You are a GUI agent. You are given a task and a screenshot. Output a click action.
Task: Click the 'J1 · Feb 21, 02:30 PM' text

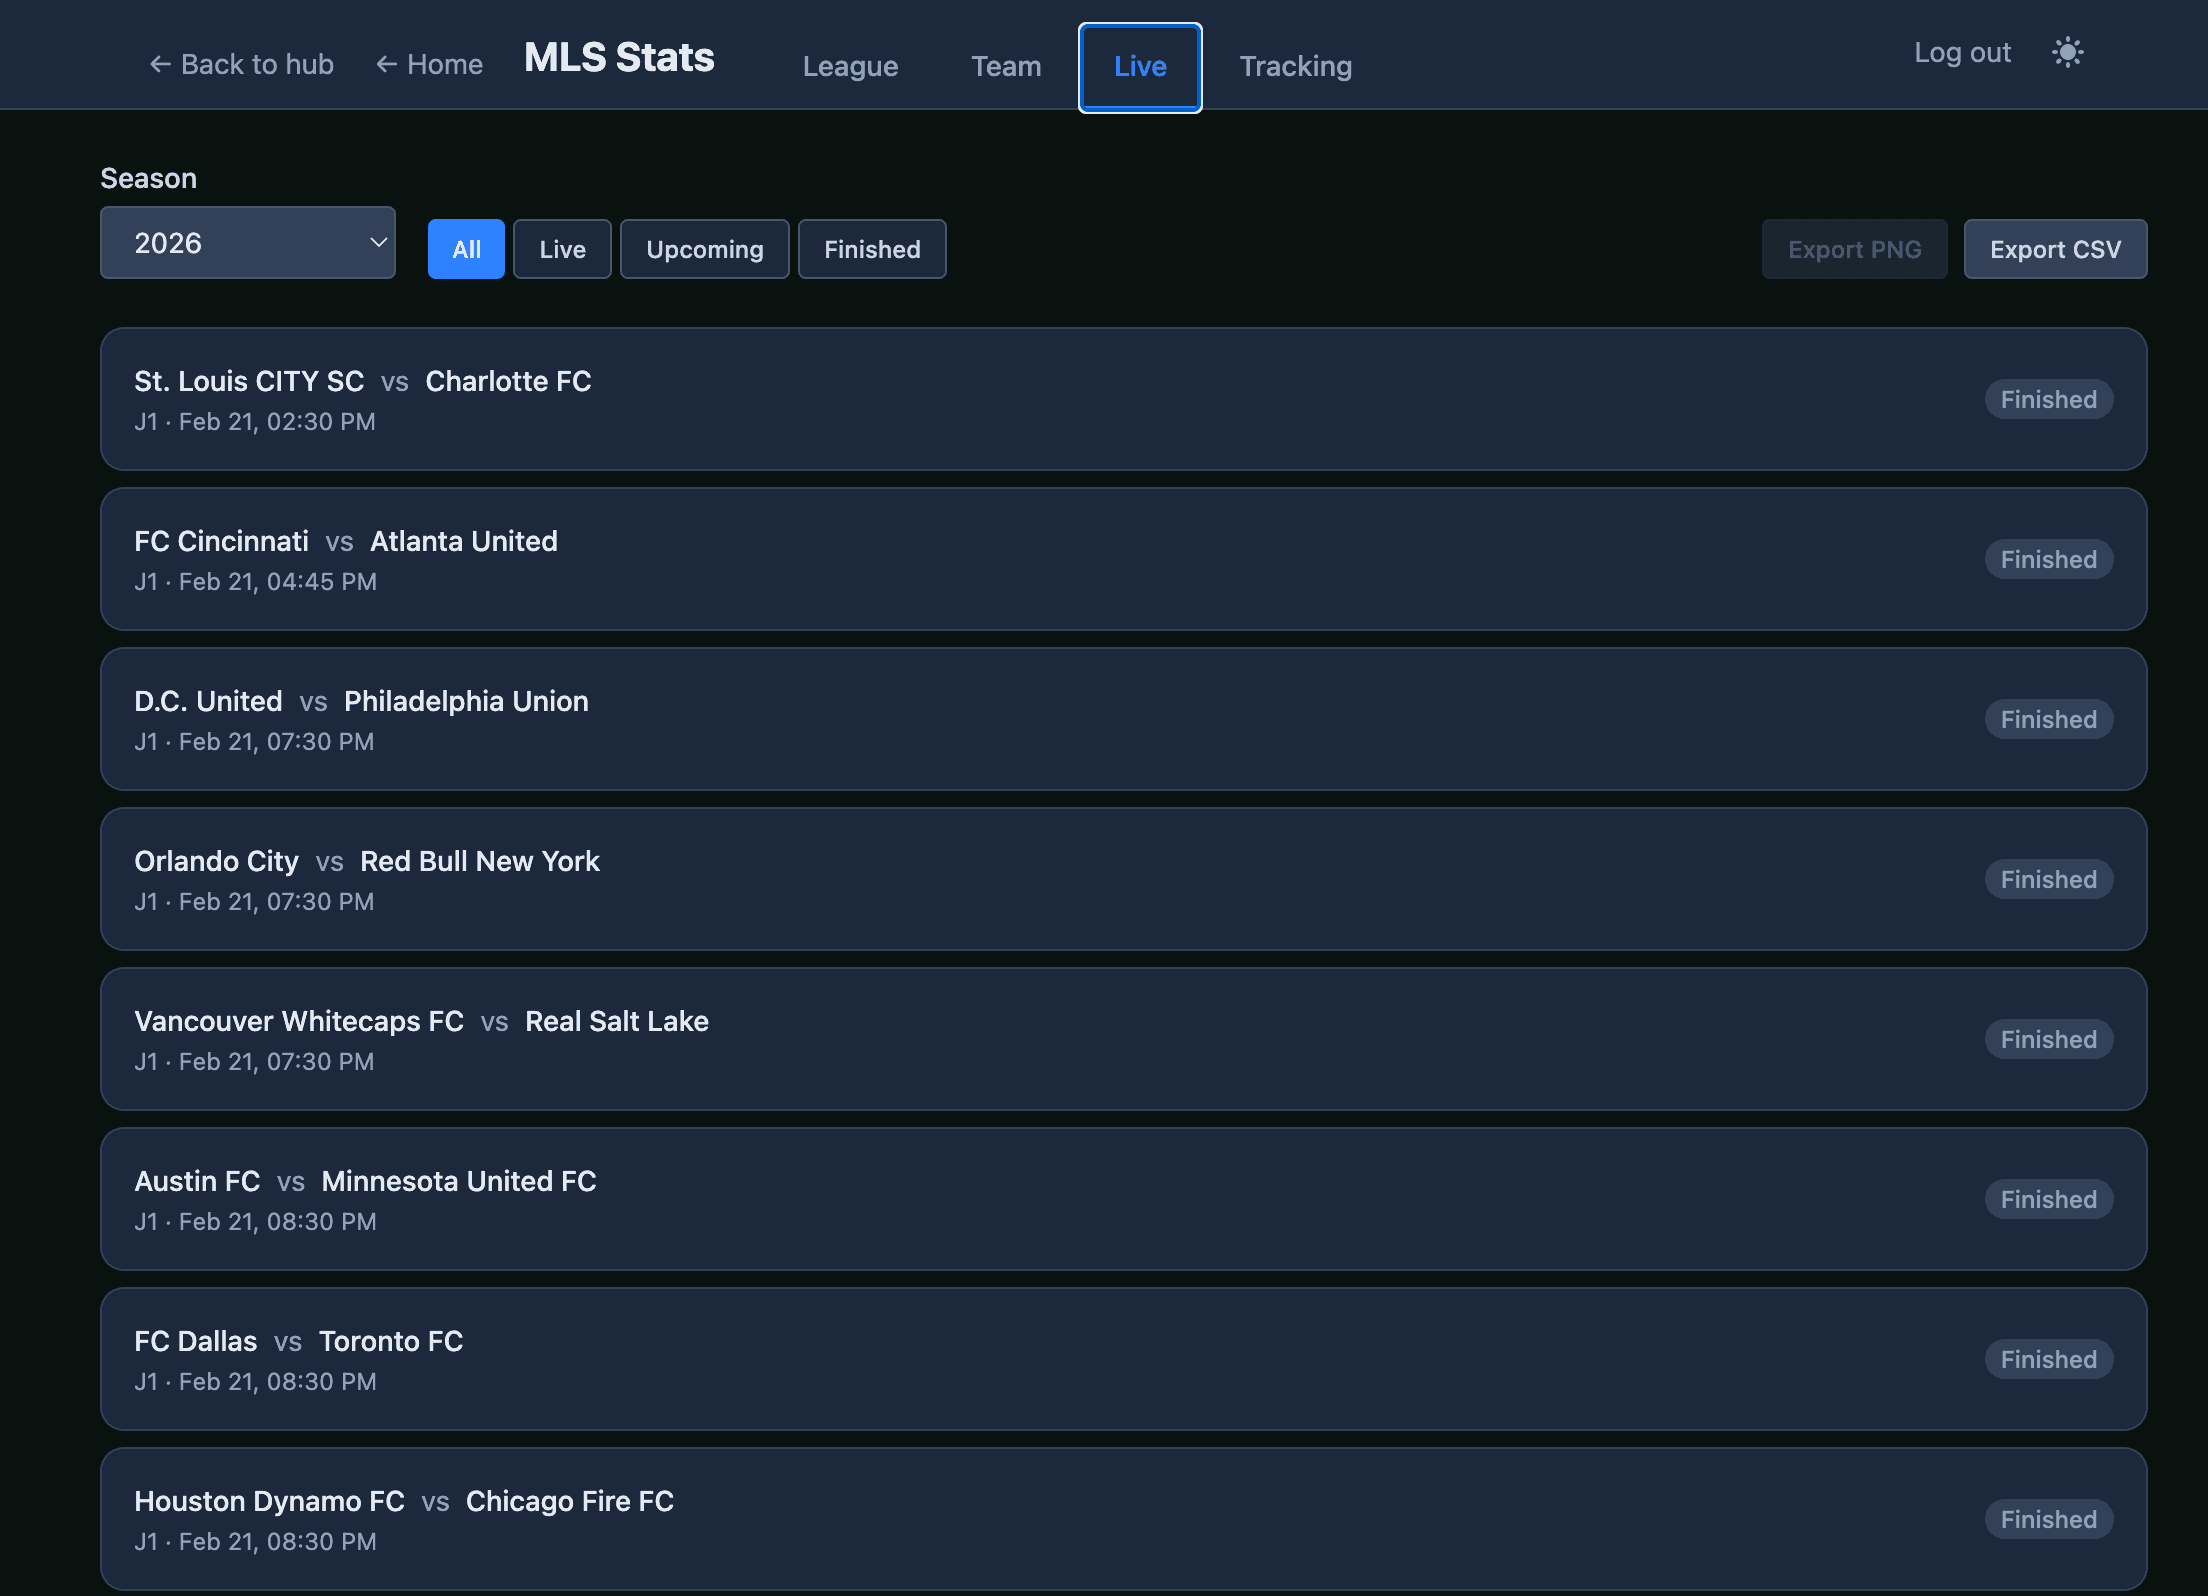[255, 422]
